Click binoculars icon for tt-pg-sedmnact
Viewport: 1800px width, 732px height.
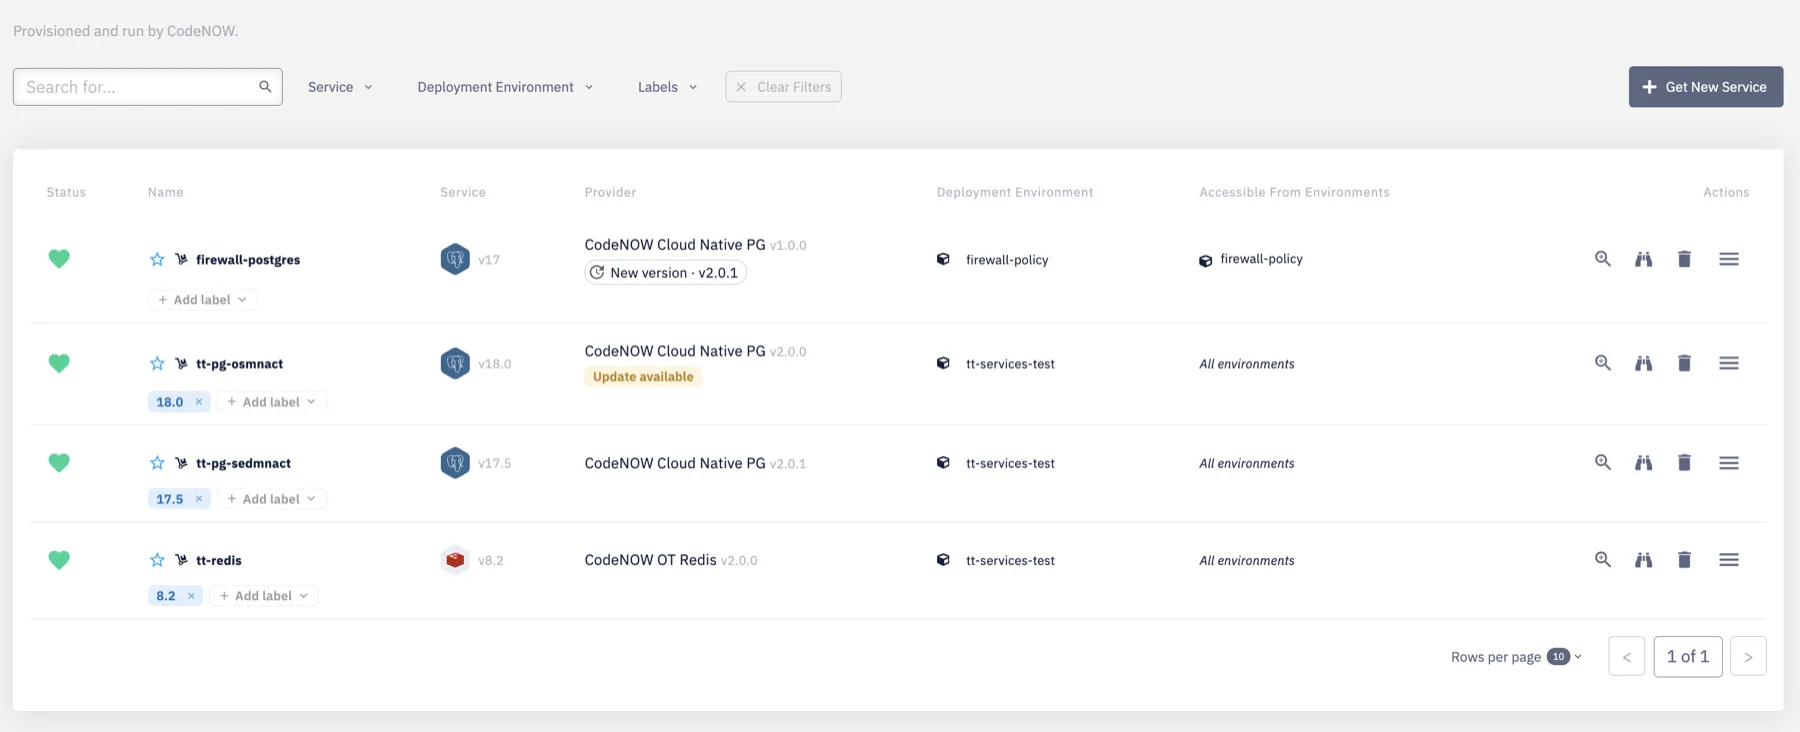click(x=1643, y=462)
